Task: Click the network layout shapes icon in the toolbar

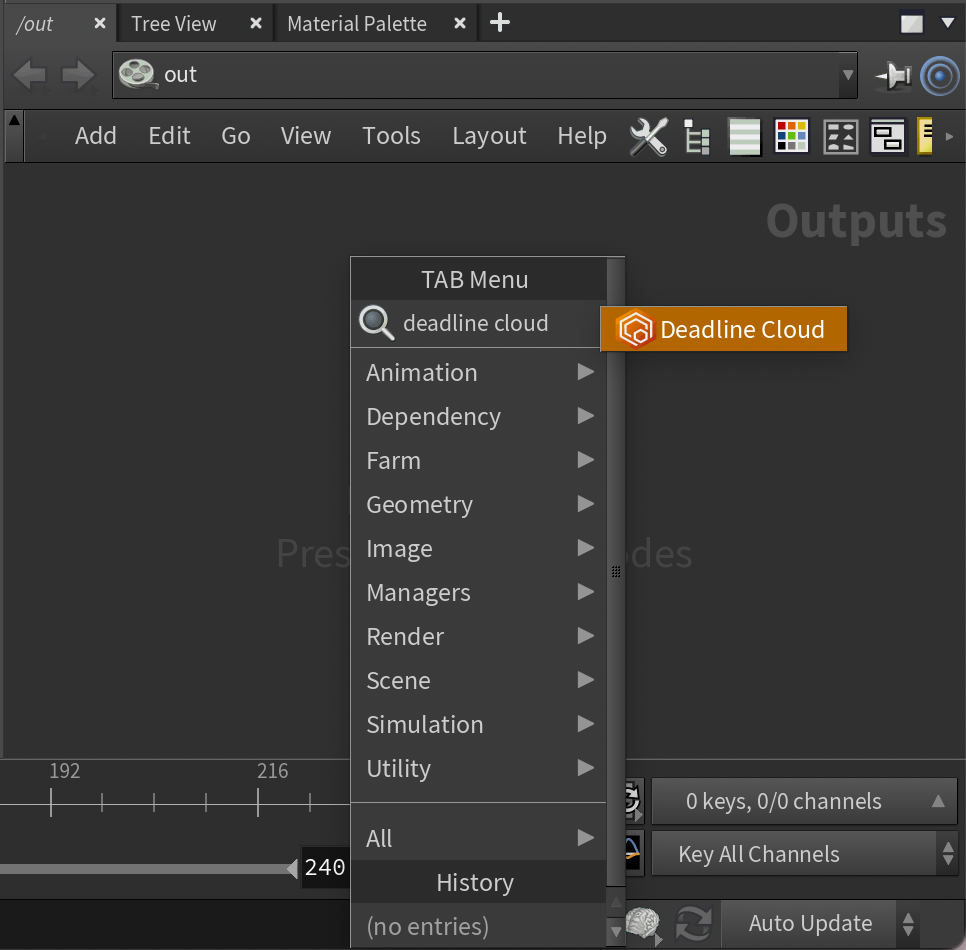Action: 841,137
